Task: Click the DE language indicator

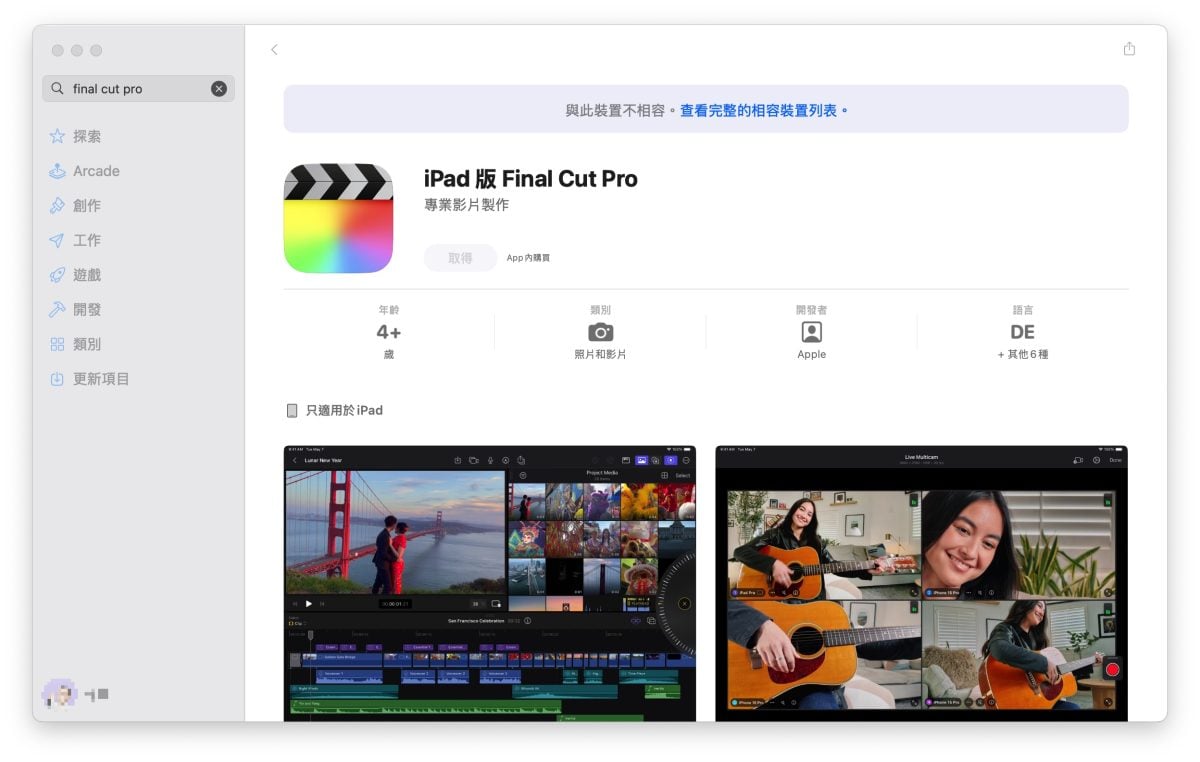Action: click(x=1022, y=332)
